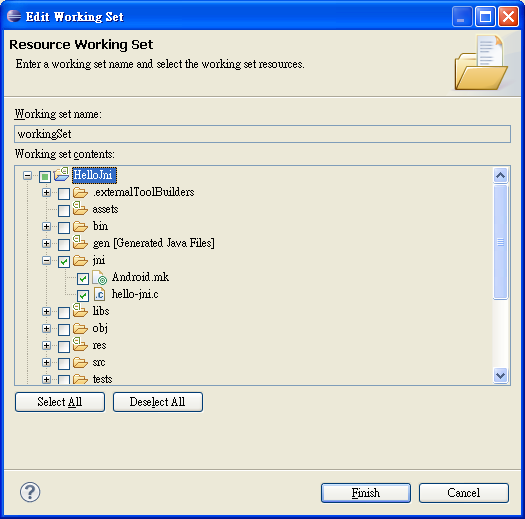Cancel the Edit Working Set dialog

[464, 493]
